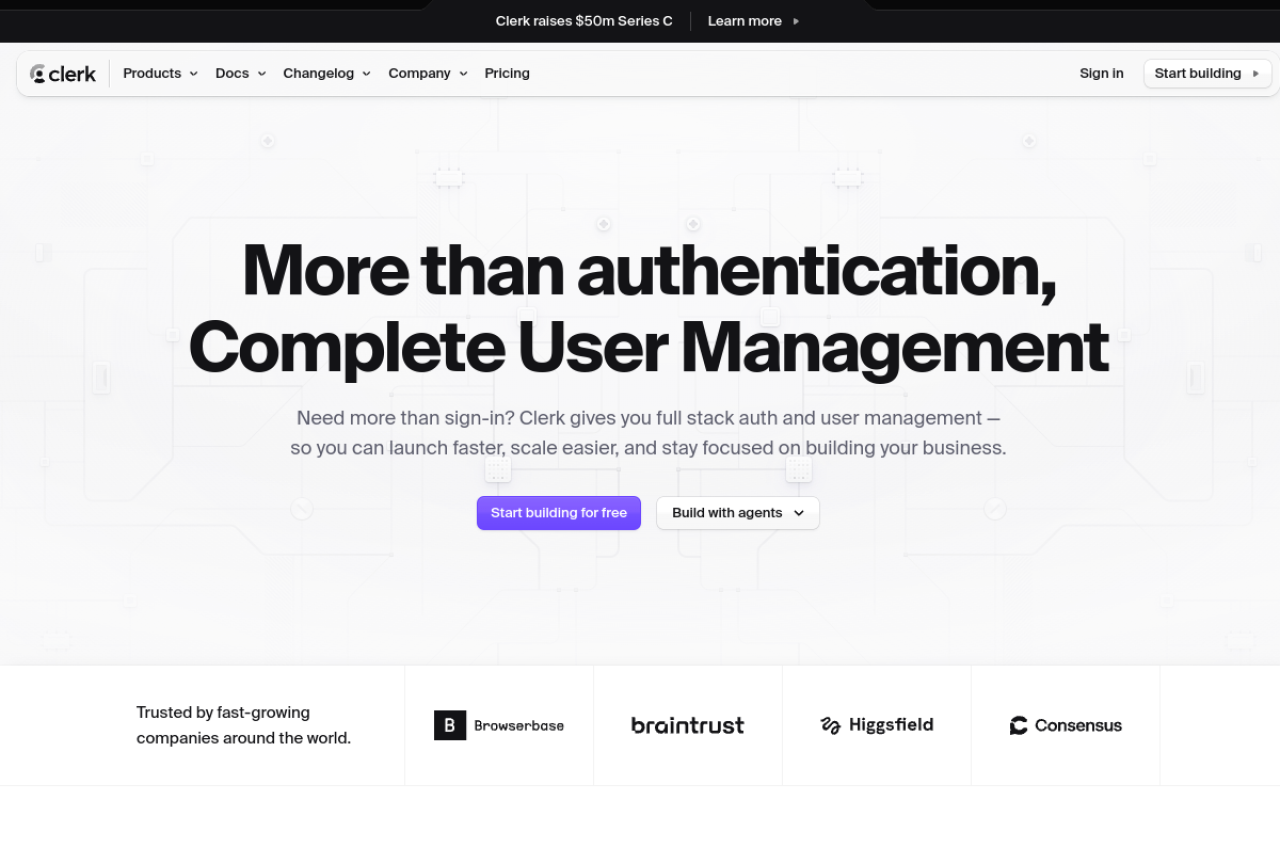
Task: Open the Learn more announcement link
Action: [x=744, y=21]
